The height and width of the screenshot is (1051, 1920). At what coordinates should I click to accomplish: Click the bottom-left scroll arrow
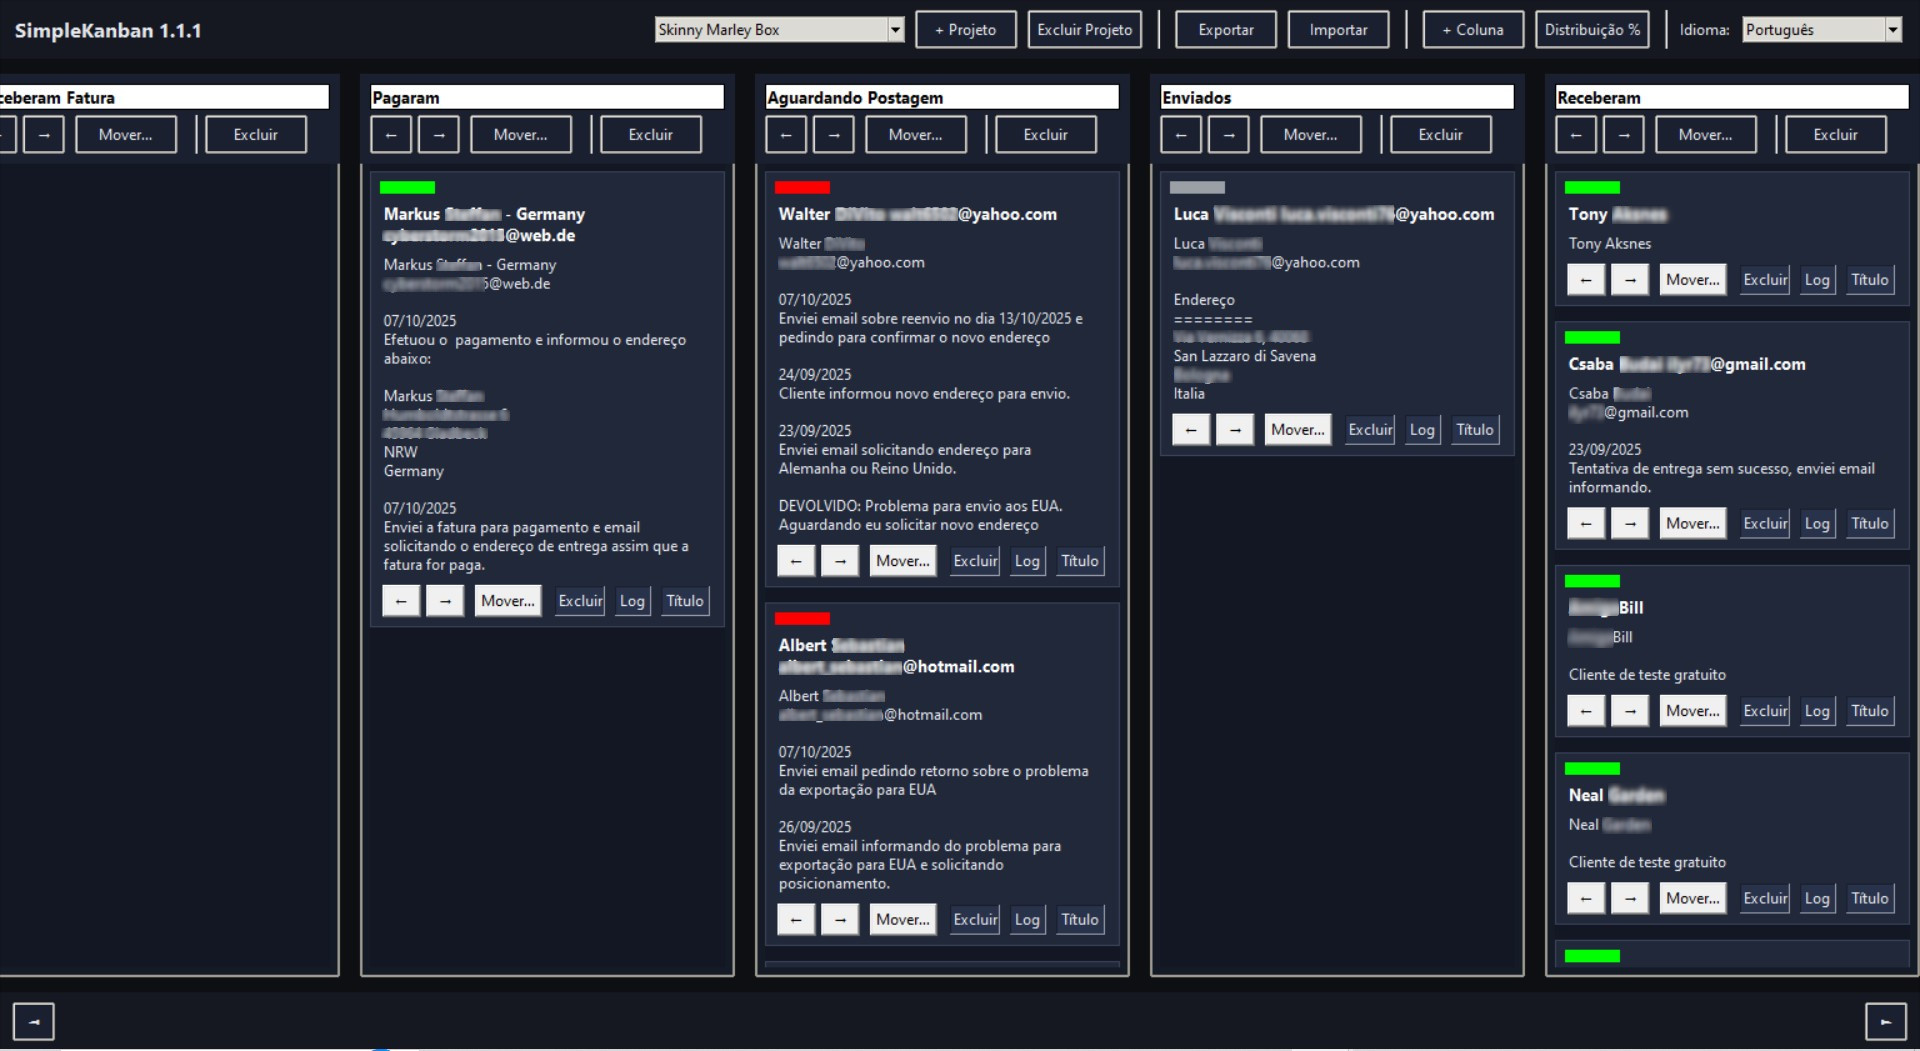pos(34,1021)
